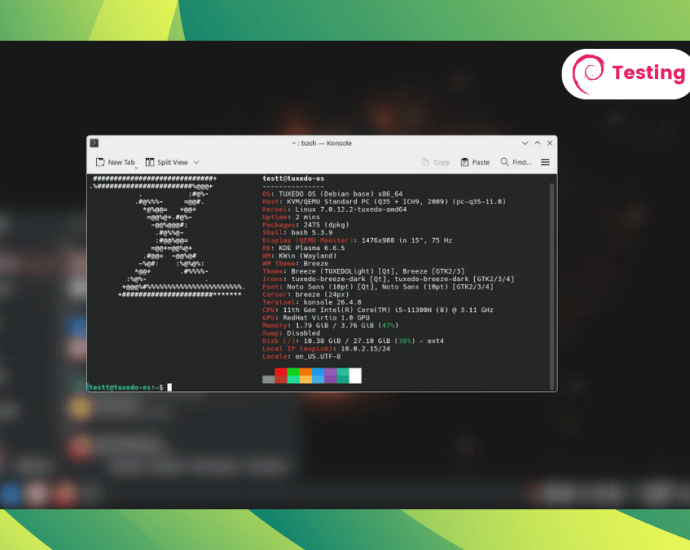Click the Display '1476x988 in 15"' line
The width and height of the screenshot is (690, 550).
[x=357, y=240]
